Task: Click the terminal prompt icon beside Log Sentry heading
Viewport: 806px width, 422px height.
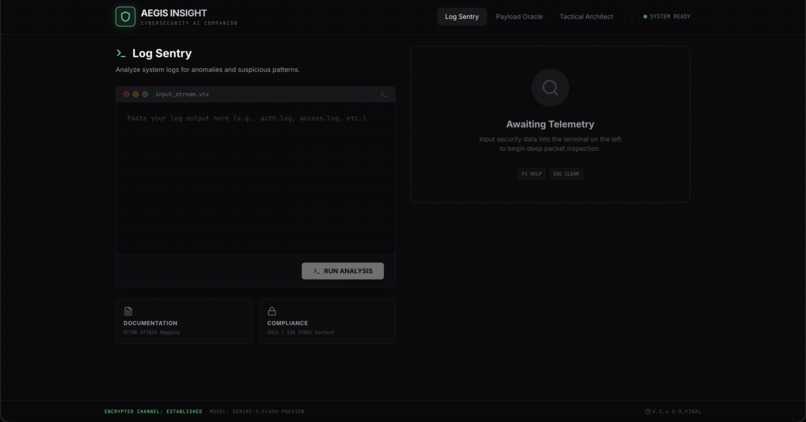Action: click(121, 53)
